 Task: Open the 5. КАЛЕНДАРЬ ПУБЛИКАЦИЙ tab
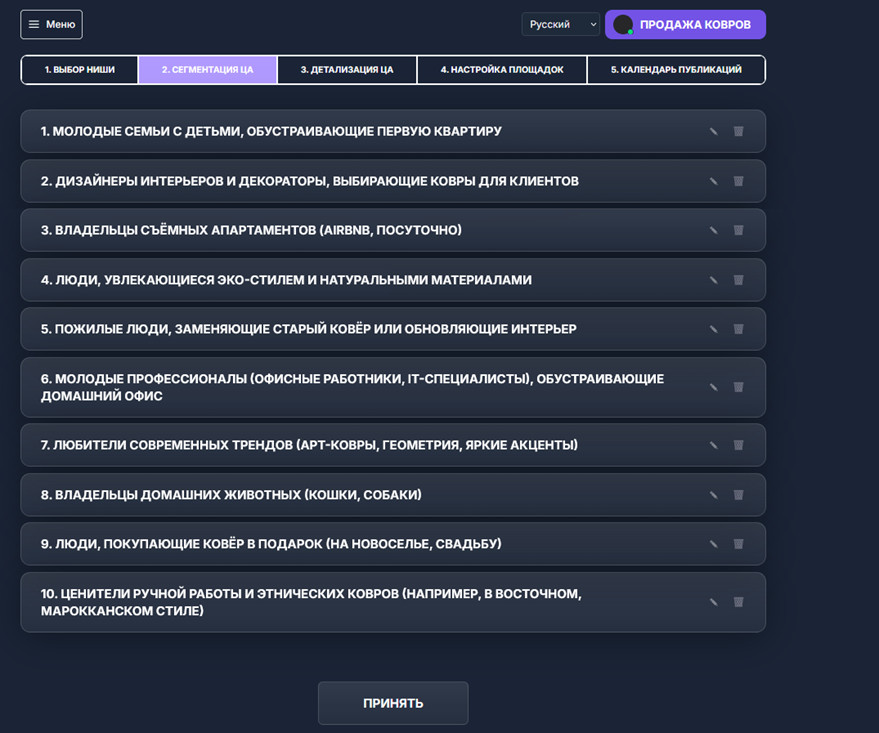coord(676,69)
